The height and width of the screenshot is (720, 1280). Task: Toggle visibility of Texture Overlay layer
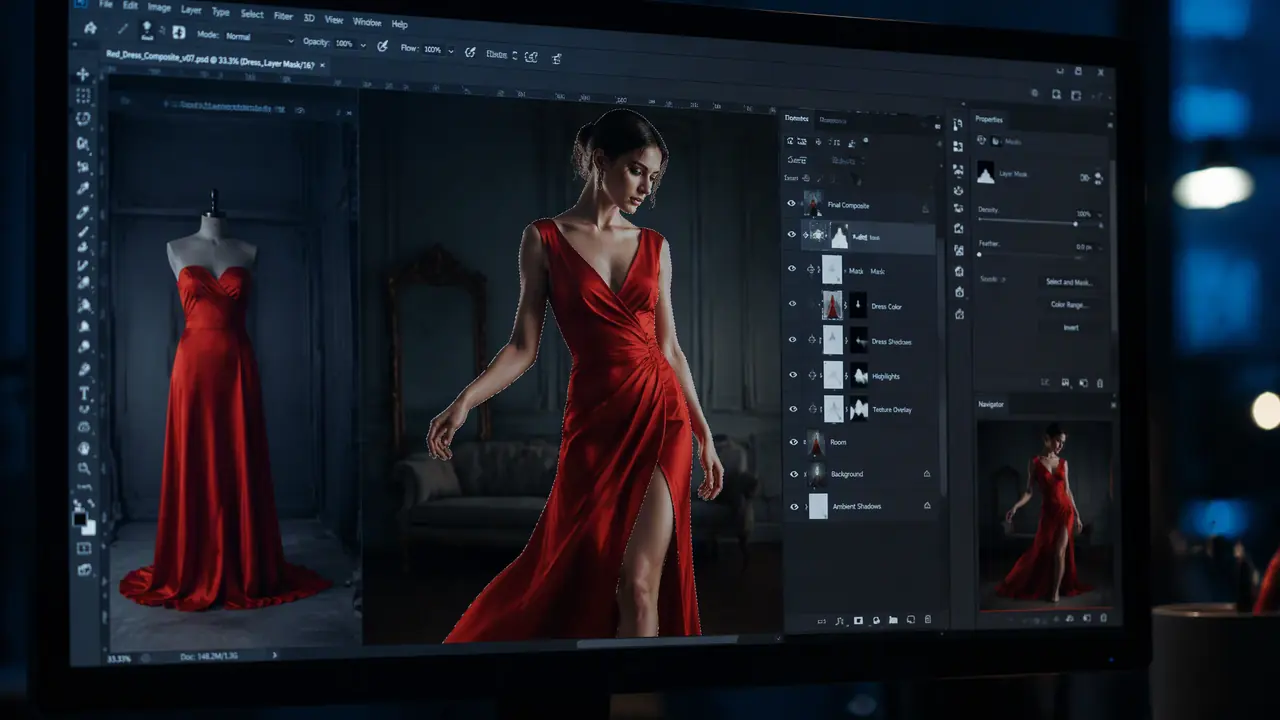793,408
